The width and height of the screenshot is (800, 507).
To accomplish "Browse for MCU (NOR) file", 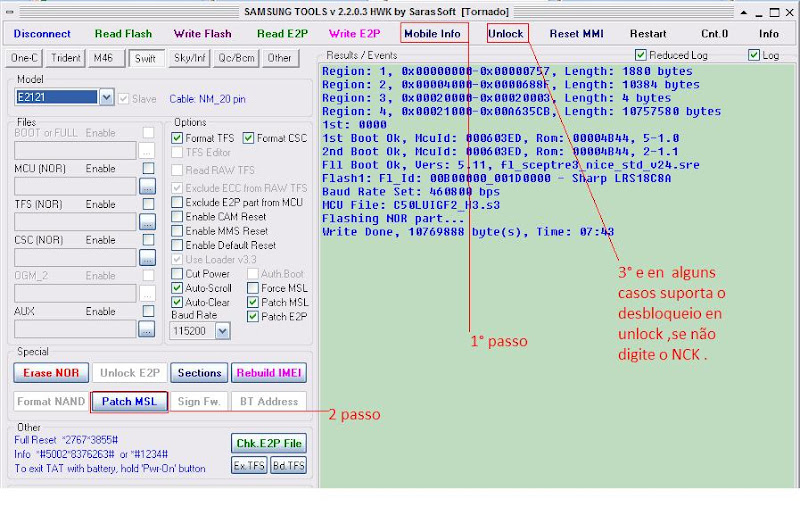I will (x=147, y=187).
